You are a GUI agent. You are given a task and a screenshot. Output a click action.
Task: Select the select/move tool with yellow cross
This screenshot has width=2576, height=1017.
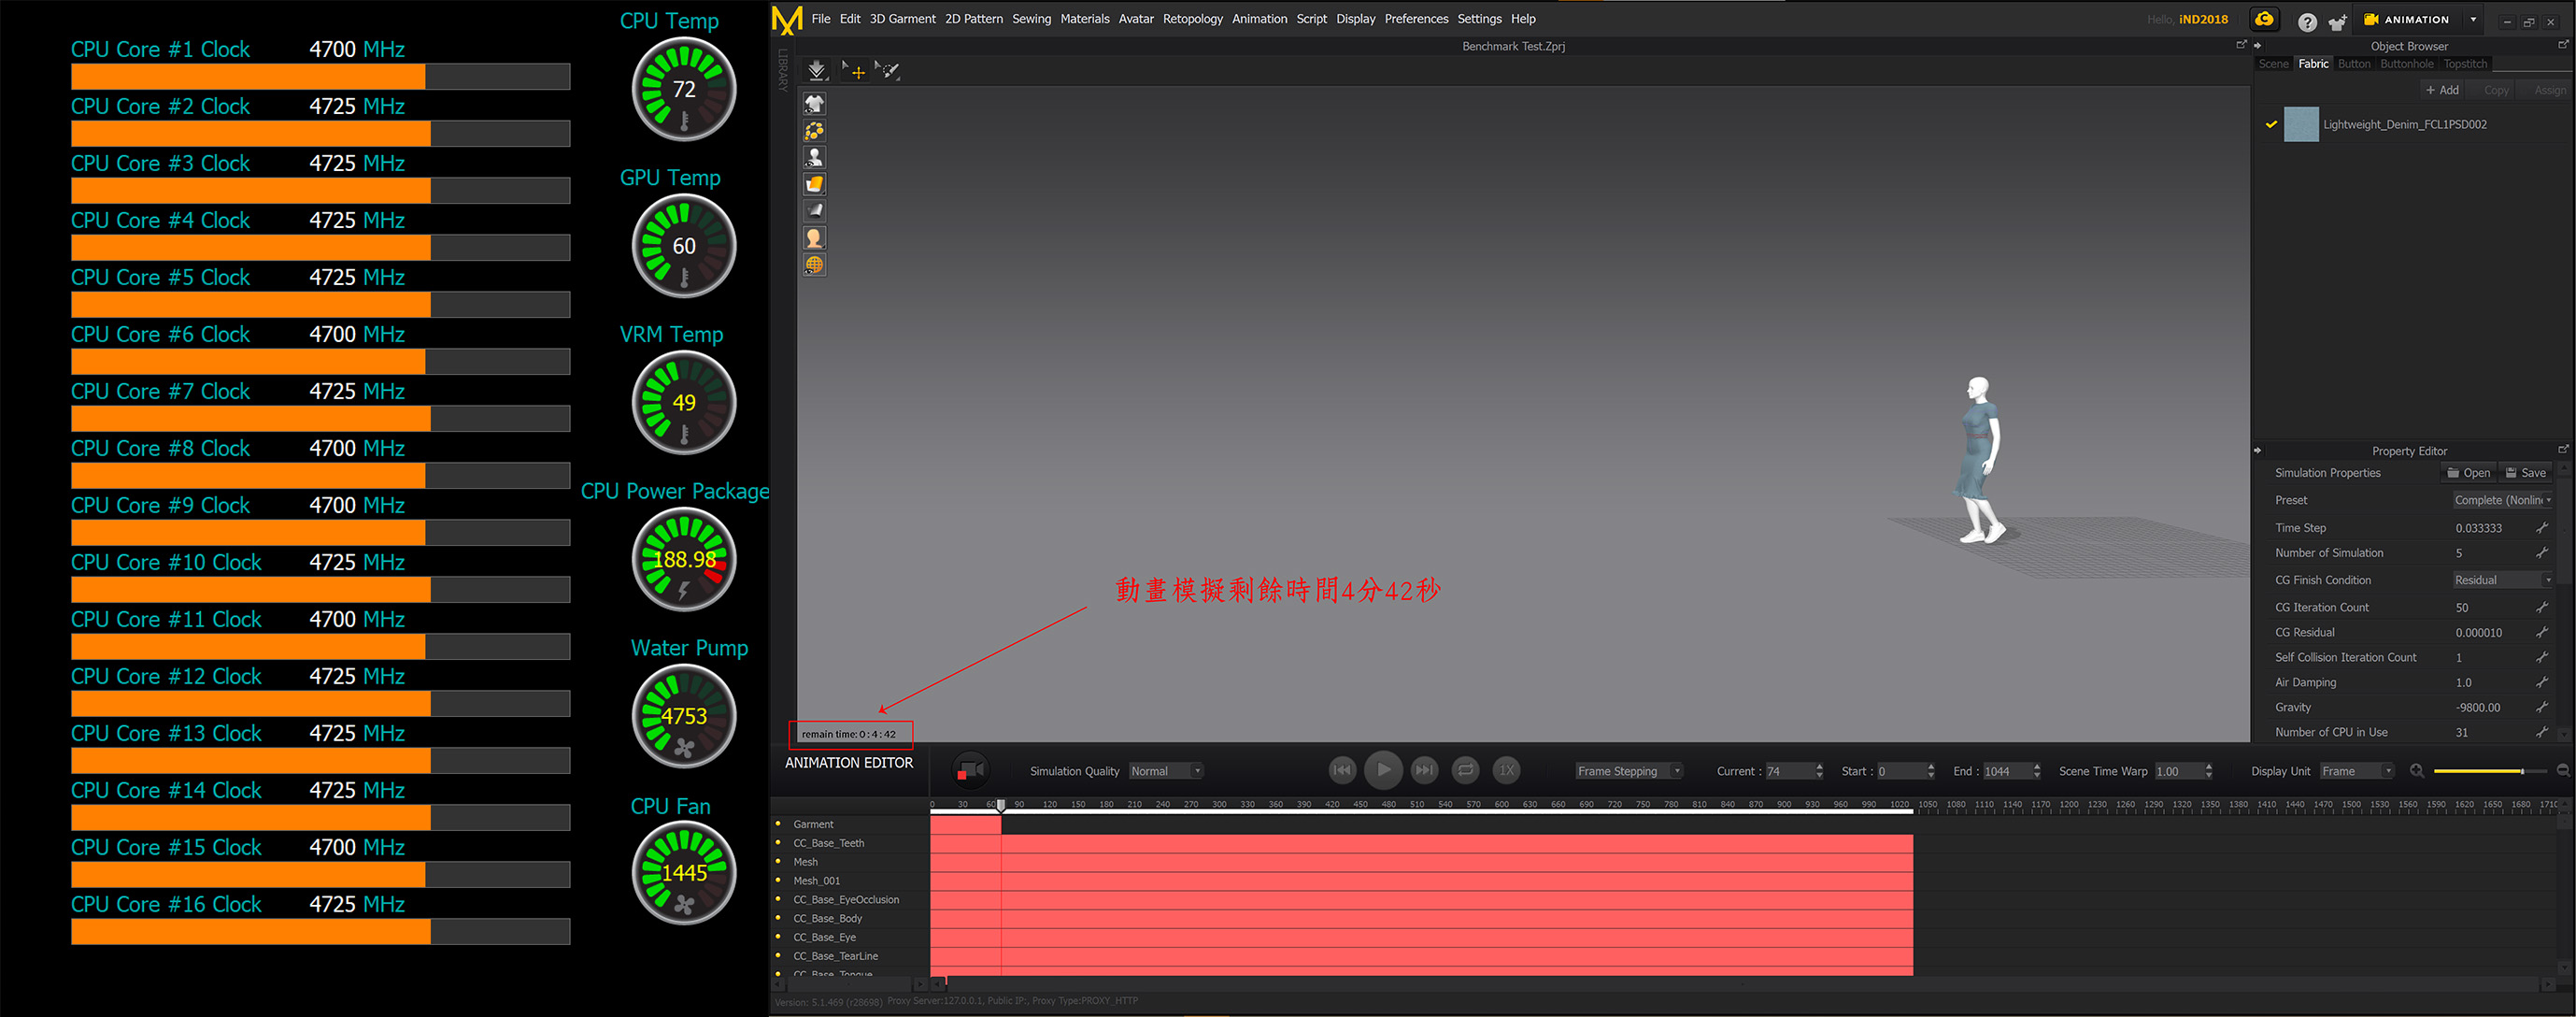pos(853,70)
